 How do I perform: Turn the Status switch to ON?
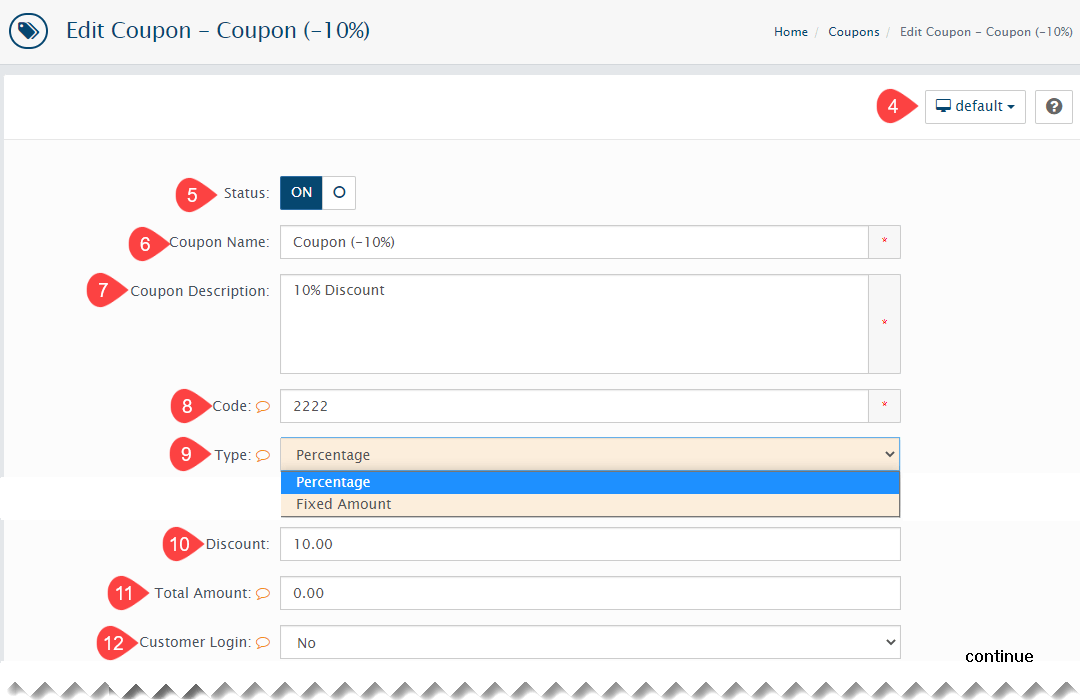[301, 193]
